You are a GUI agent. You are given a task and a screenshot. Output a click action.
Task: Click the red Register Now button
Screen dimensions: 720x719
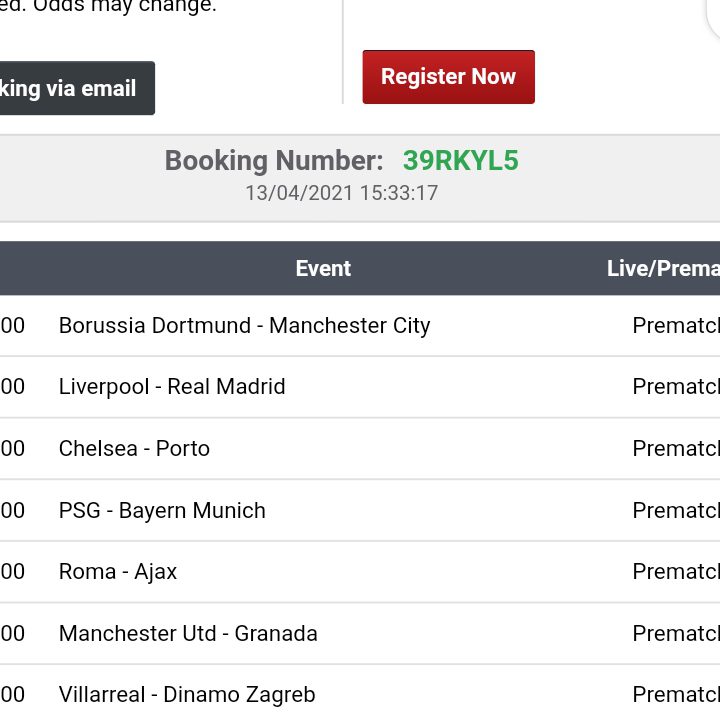[x=448, y=77]
